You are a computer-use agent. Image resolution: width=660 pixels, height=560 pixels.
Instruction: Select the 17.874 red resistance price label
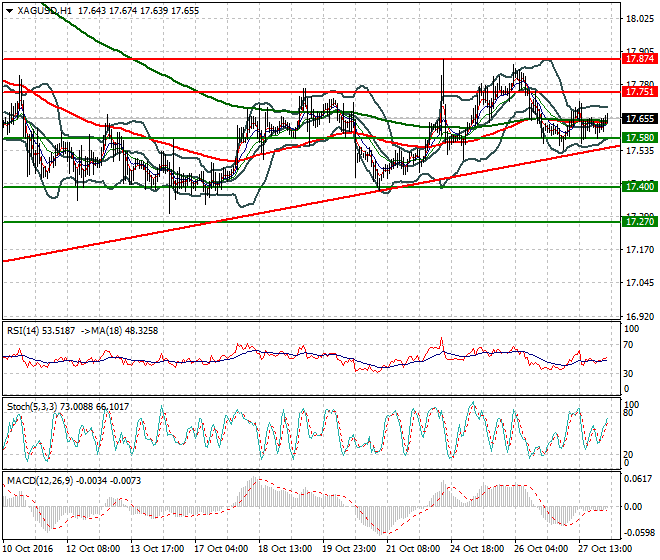point(639,59)
